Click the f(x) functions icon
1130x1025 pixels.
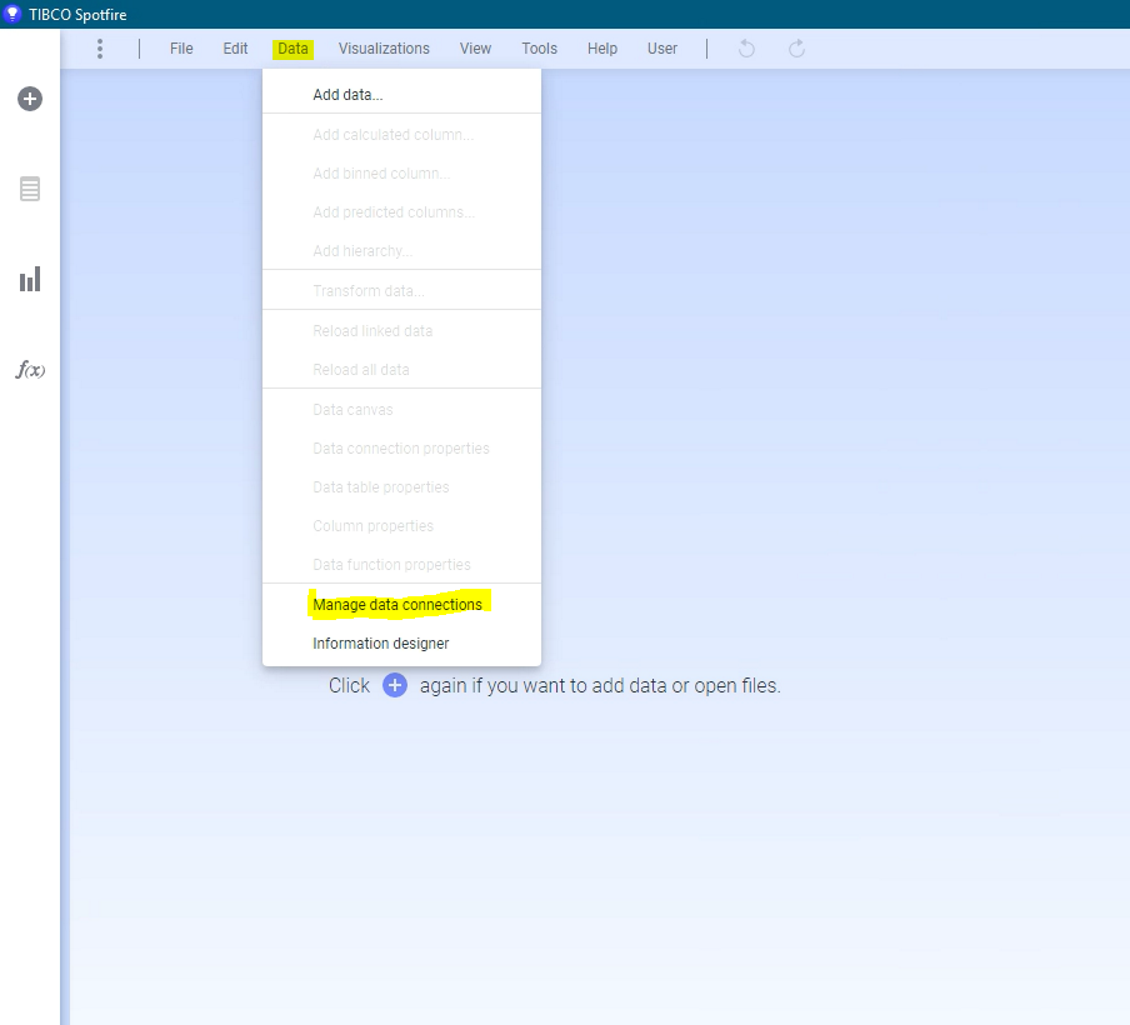[30, 370]
